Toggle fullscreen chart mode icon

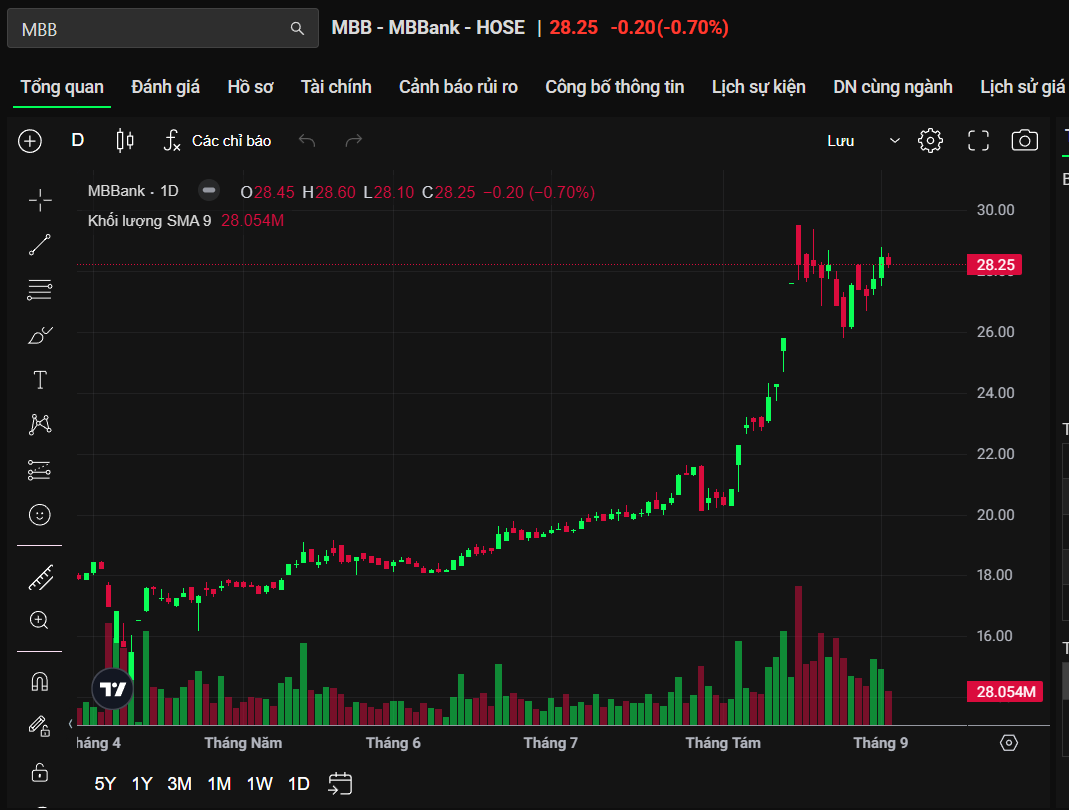[x=978, y=141]
